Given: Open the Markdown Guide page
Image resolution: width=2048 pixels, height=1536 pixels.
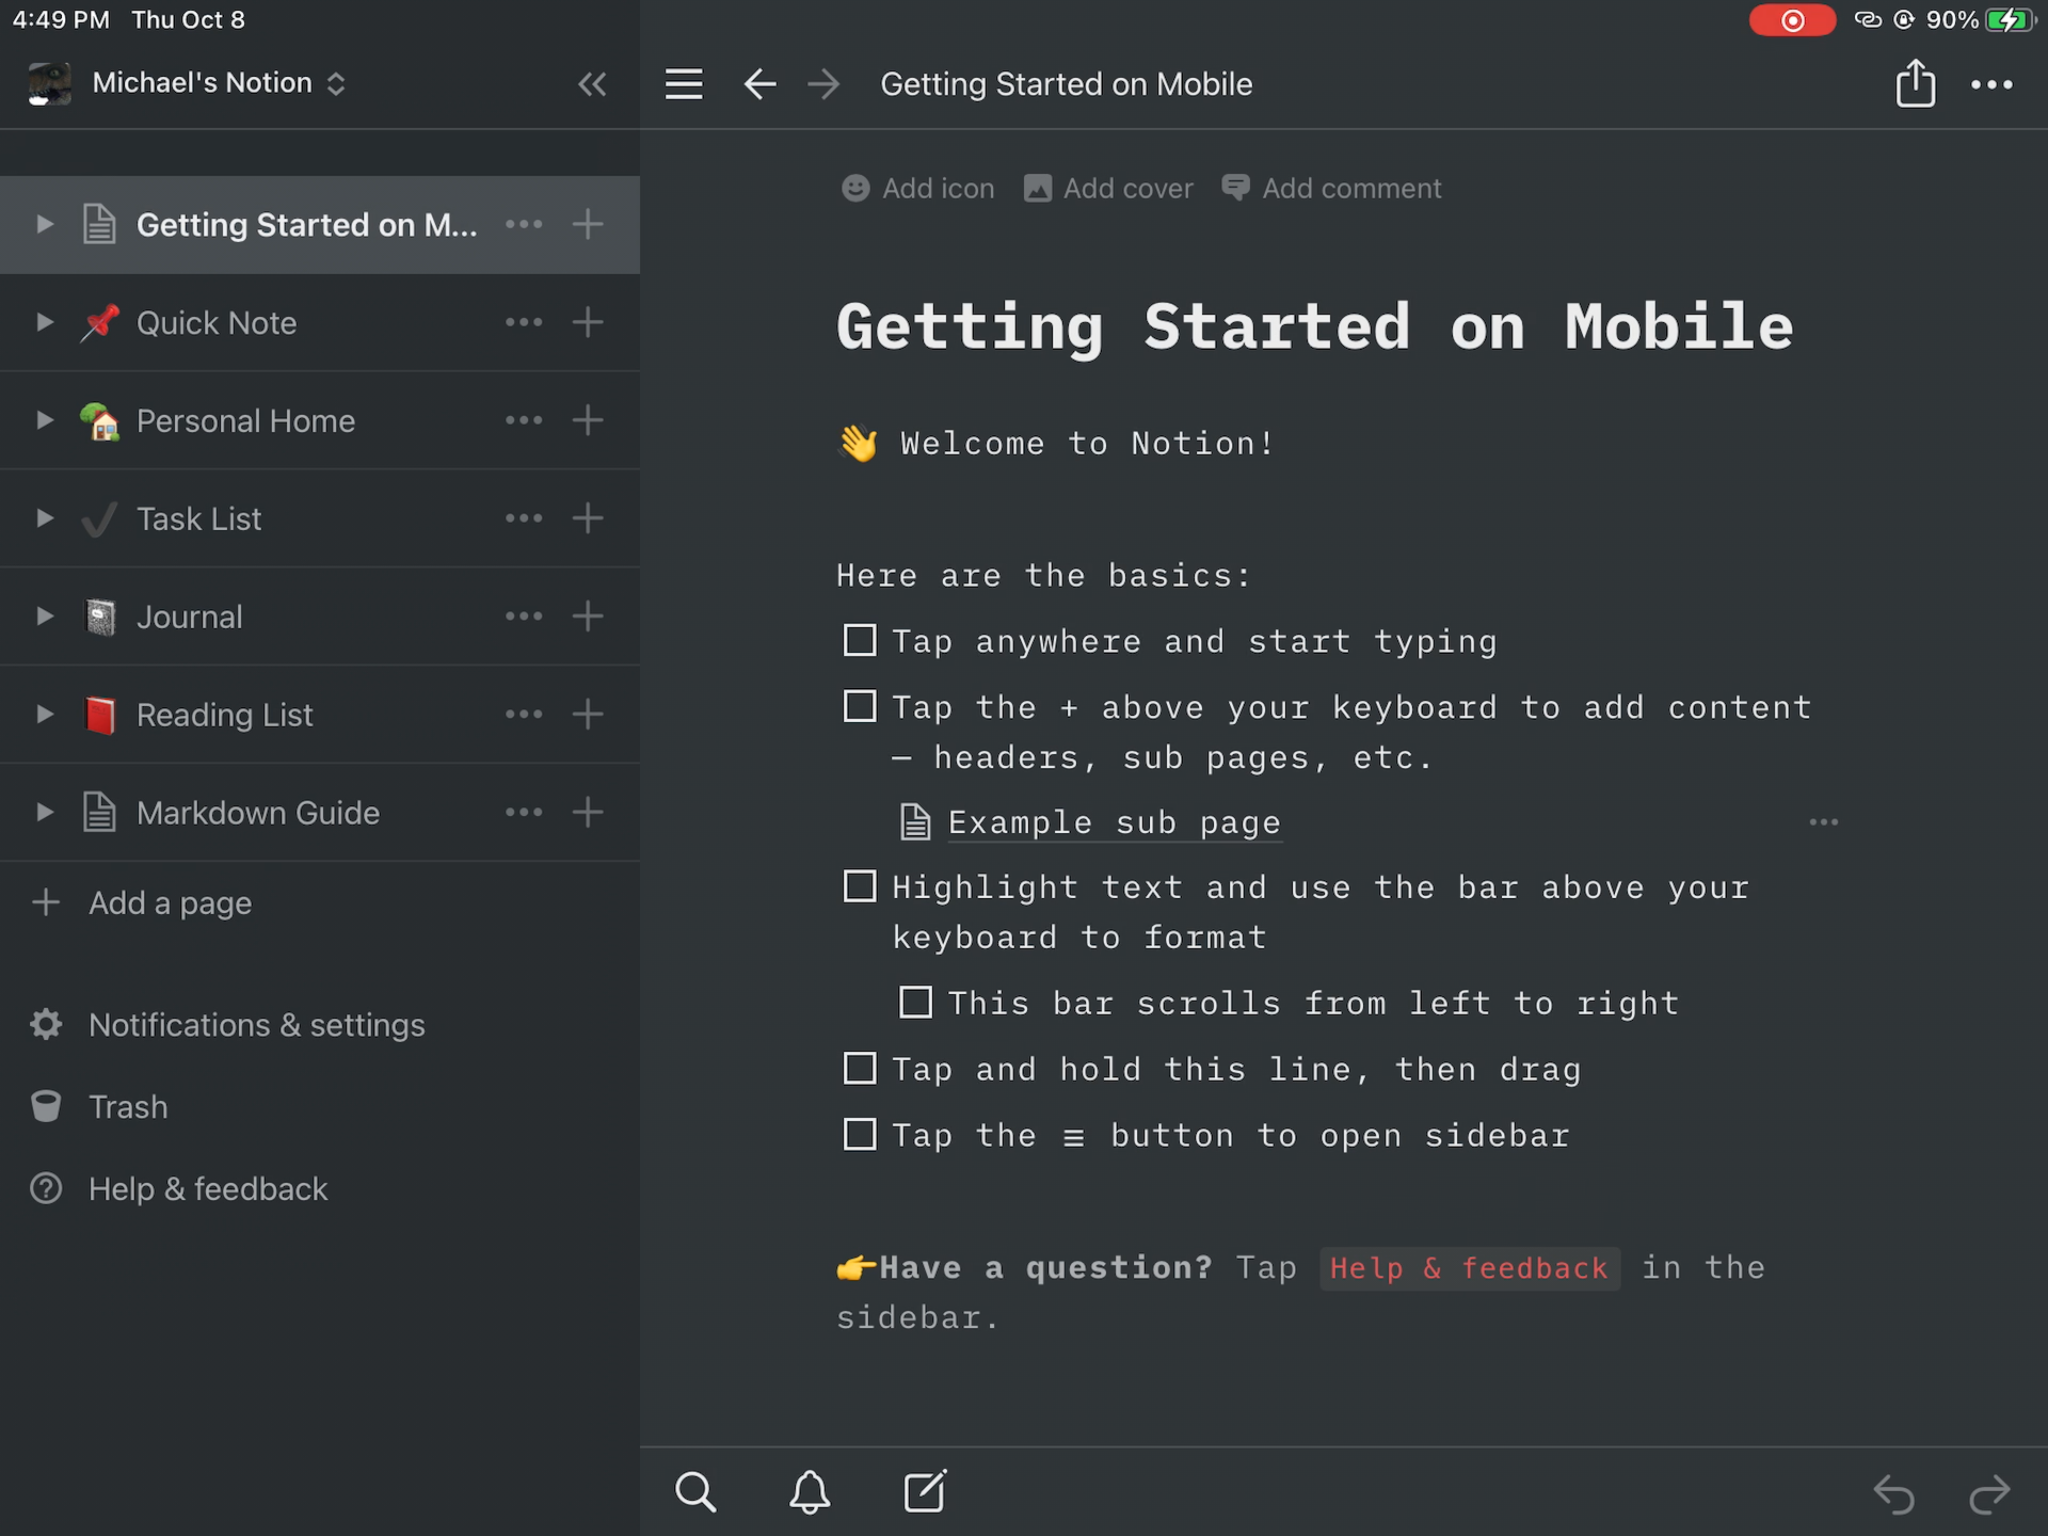Looking at the screenshot, I should tap(258, 813).
